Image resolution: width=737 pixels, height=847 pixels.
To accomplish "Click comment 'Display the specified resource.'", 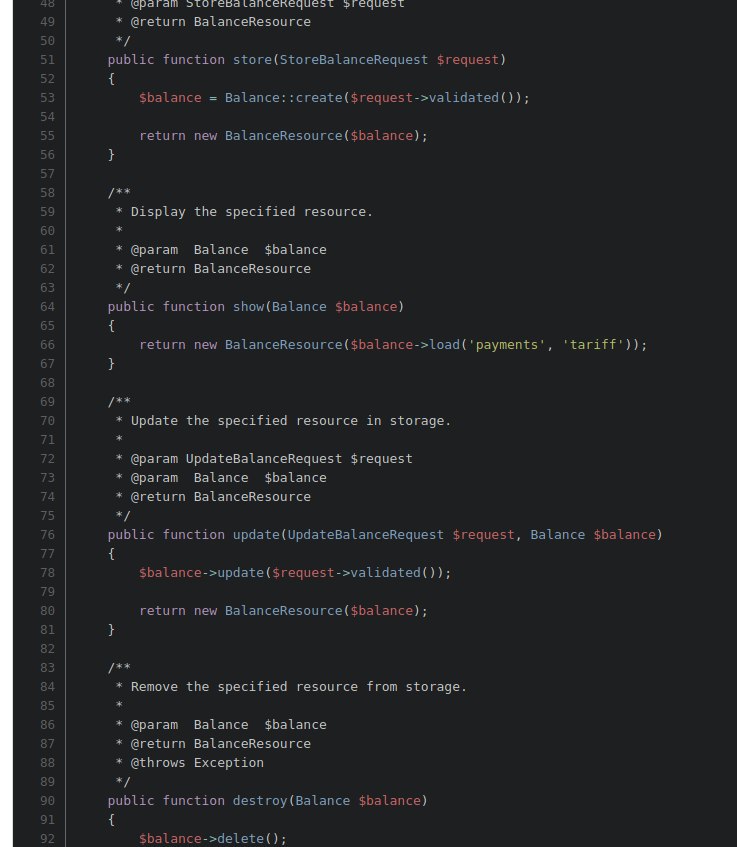I will [252, 212].
